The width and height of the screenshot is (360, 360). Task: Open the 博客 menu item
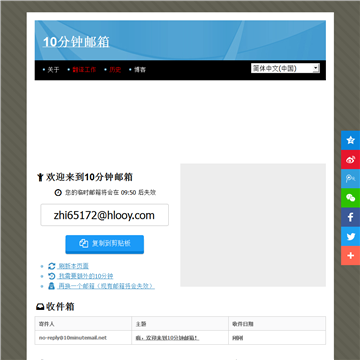click(x=140, y=70)
